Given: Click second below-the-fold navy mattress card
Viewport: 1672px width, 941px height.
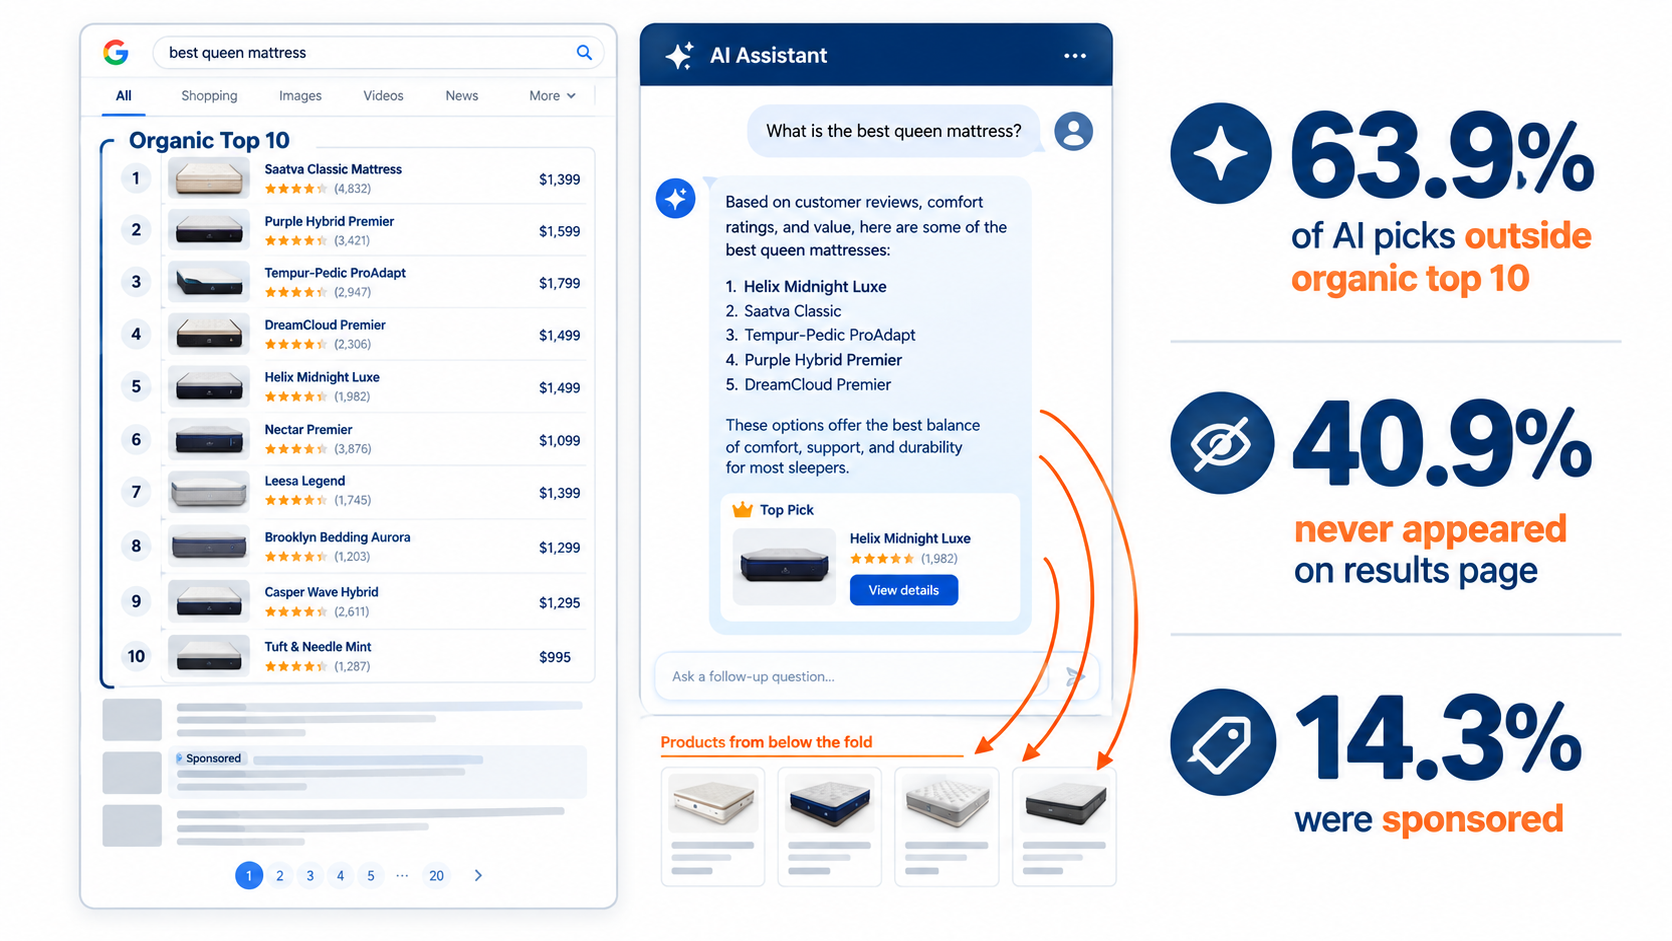Looking at the screenshot, I should (x=830, y=826).
